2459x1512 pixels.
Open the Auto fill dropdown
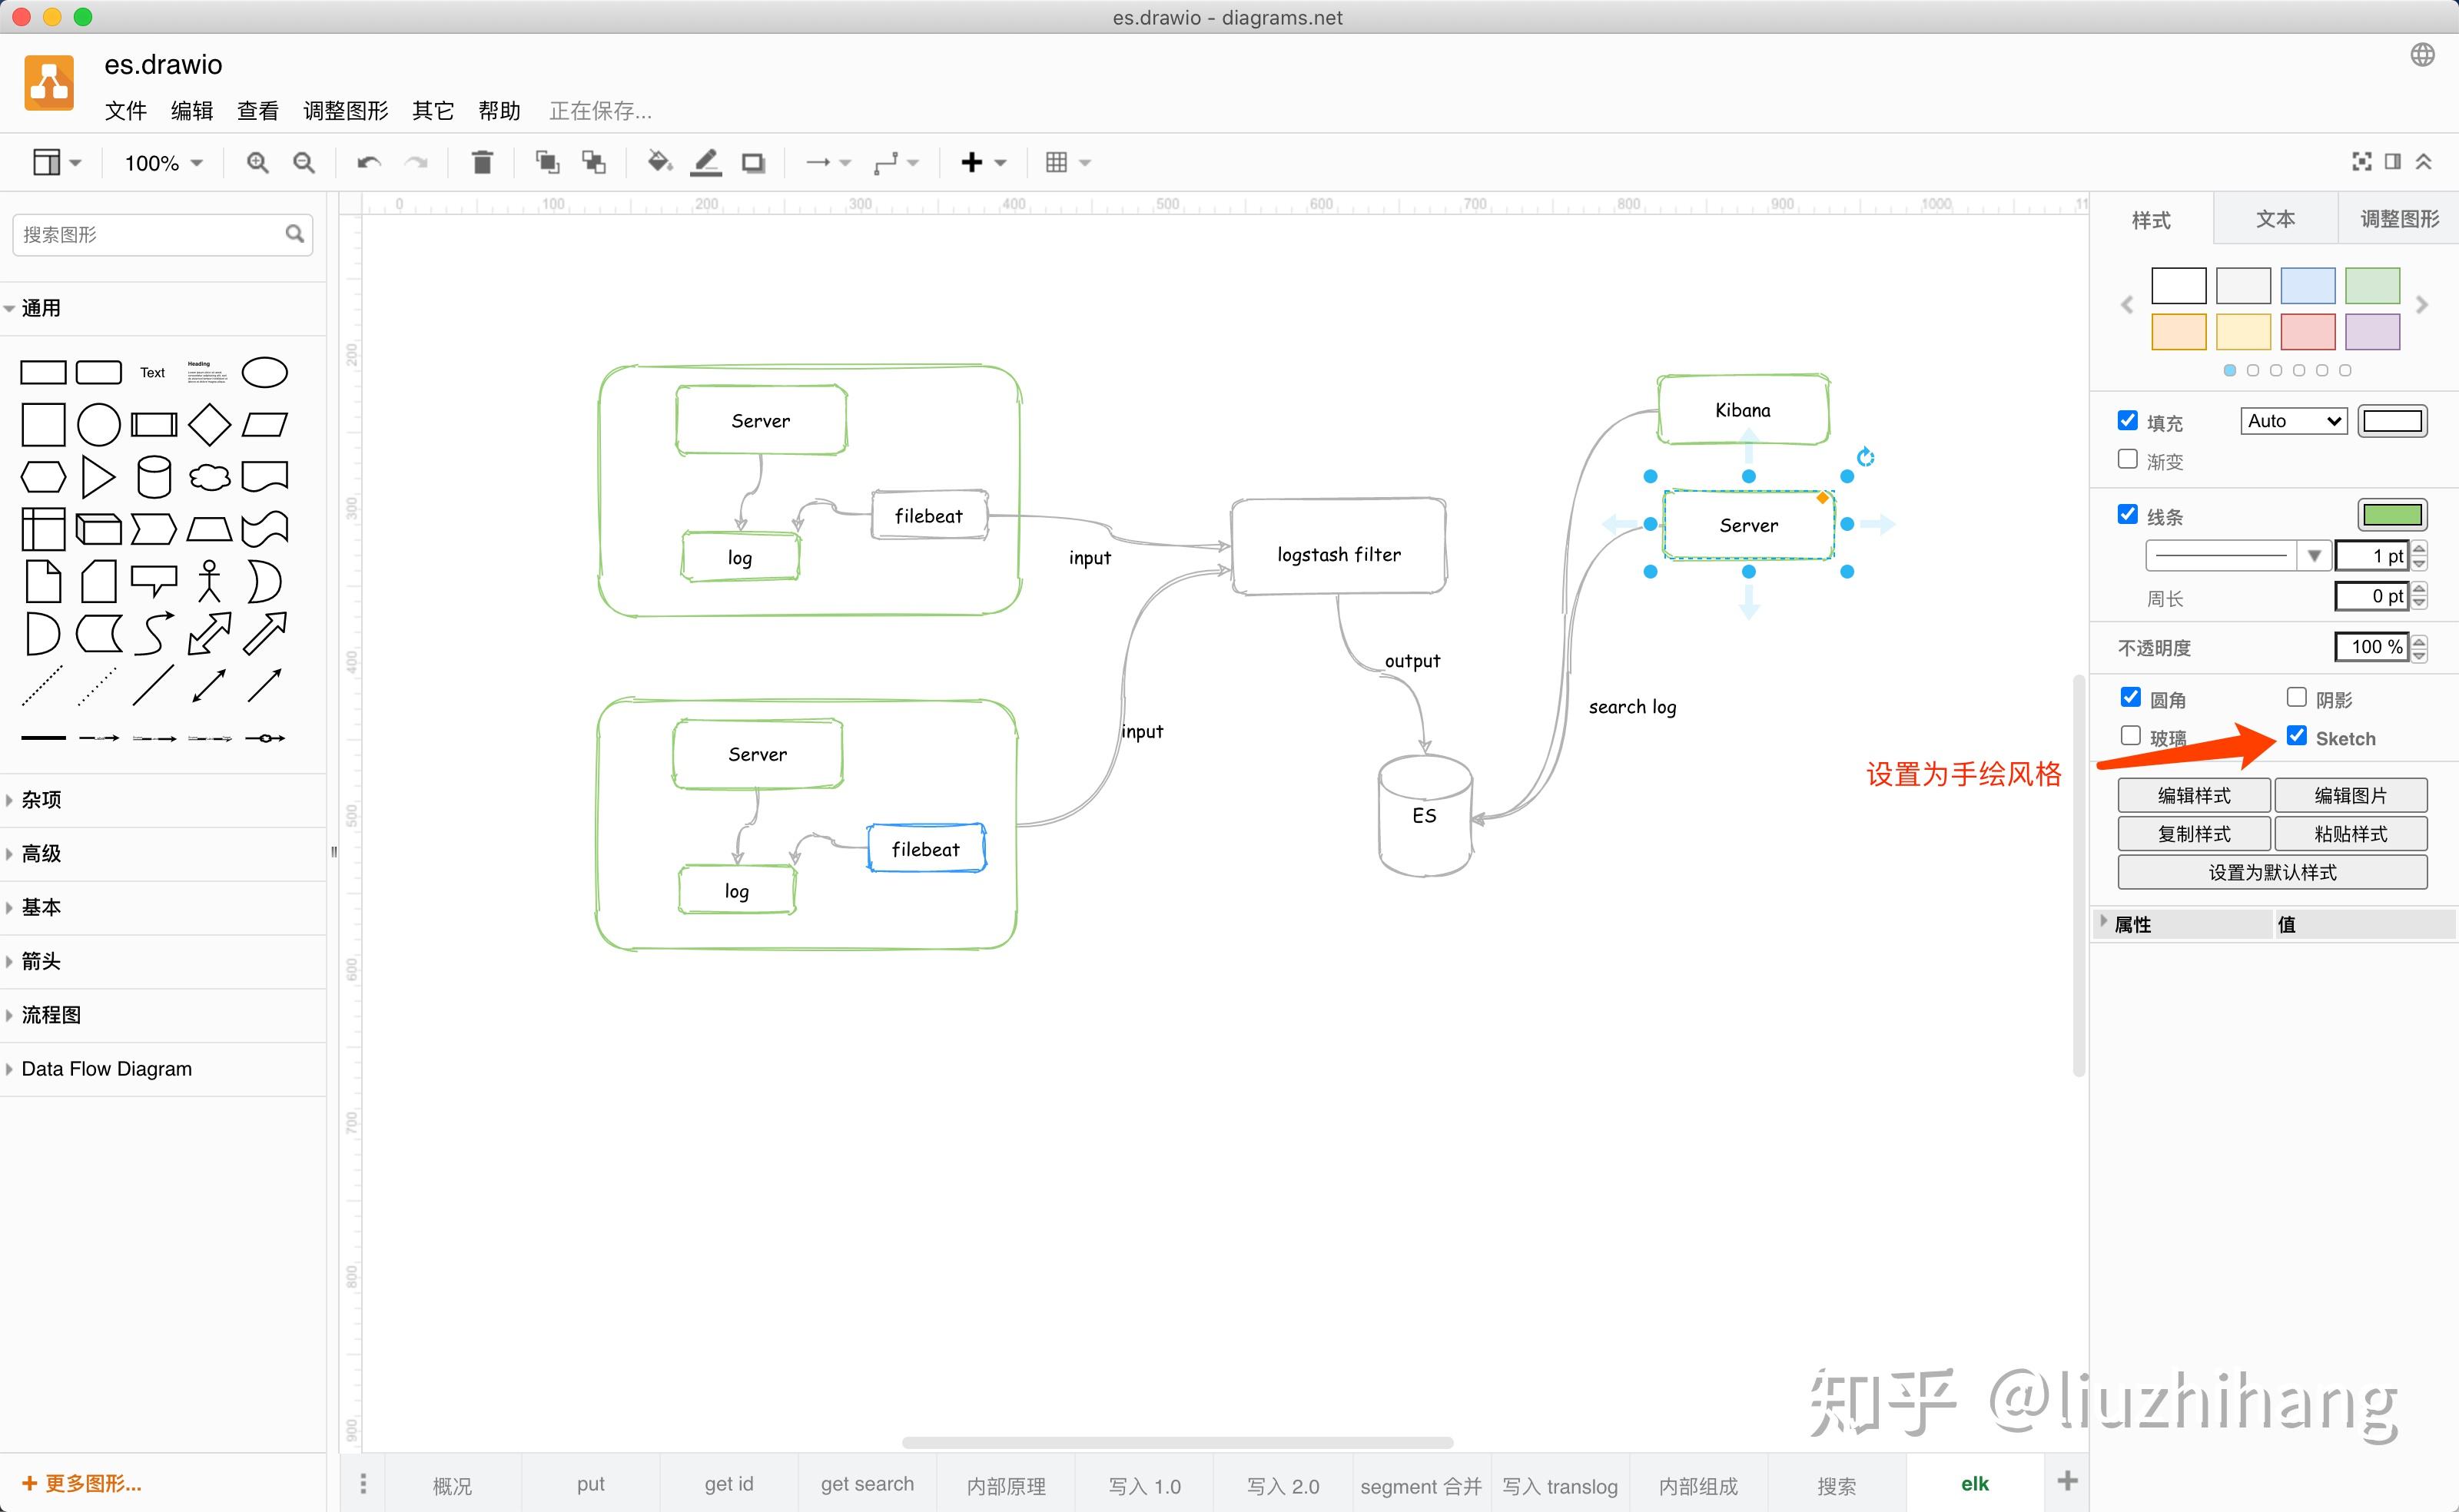click(x=2292, y=420)
